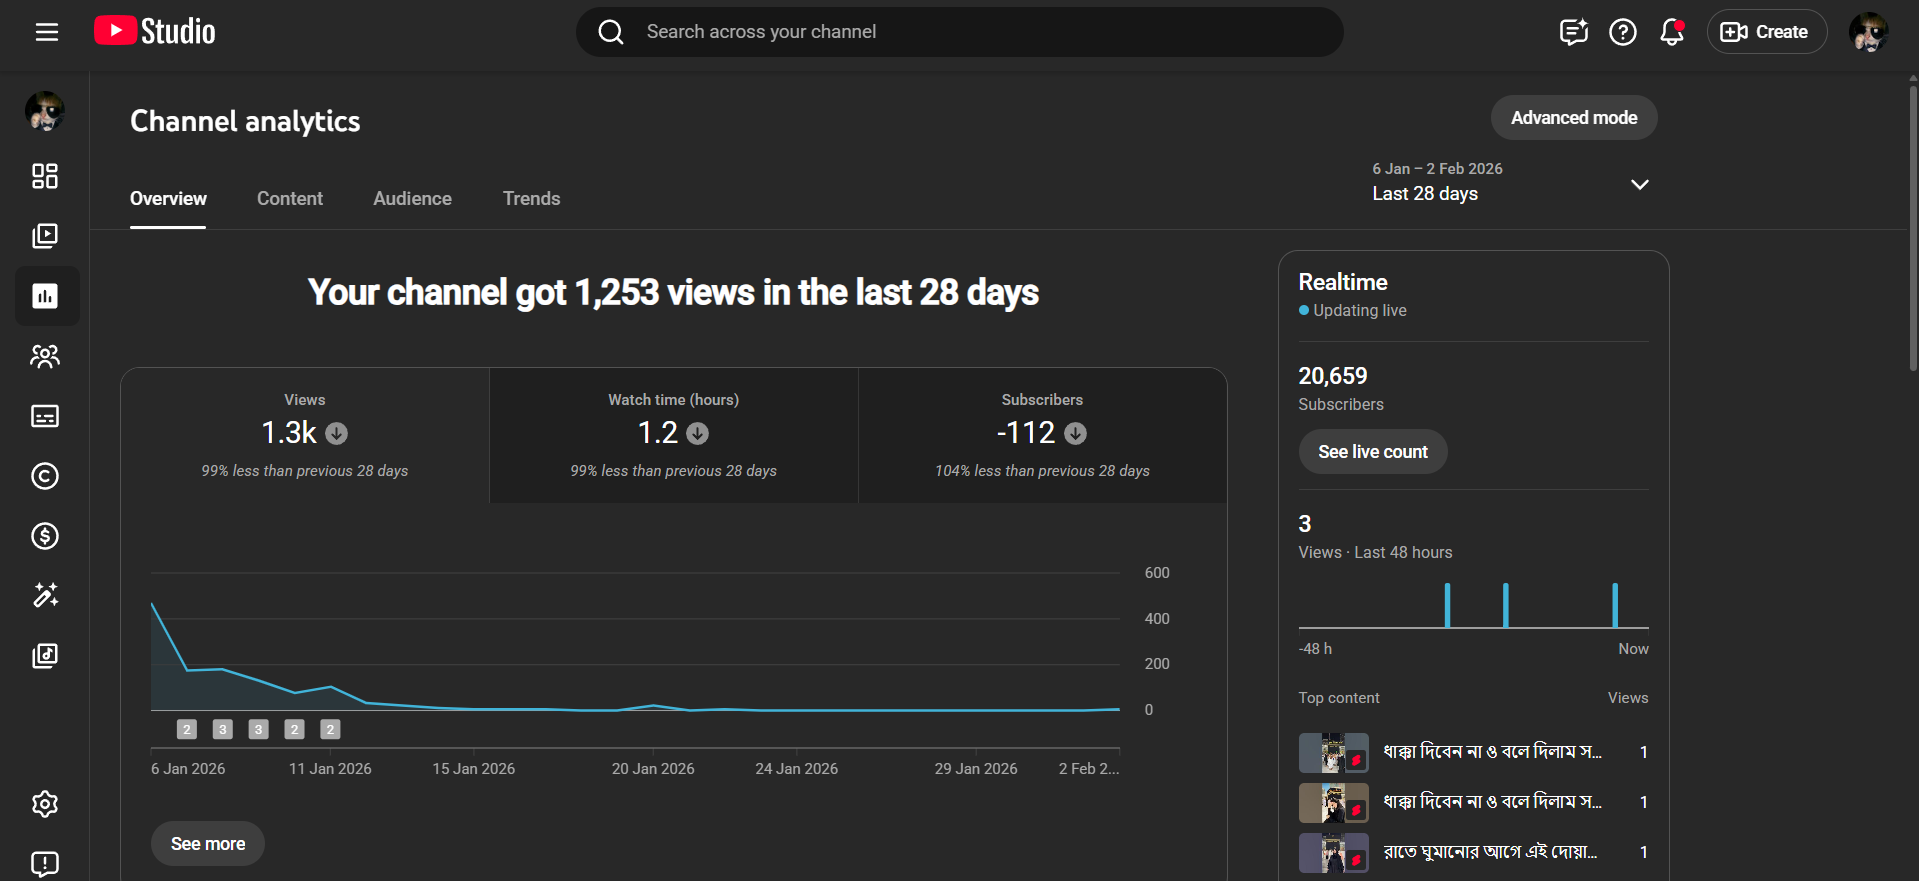The image size is (1919, 881).
Task: Open the Help question mark icon
Action: point(1622,32)
